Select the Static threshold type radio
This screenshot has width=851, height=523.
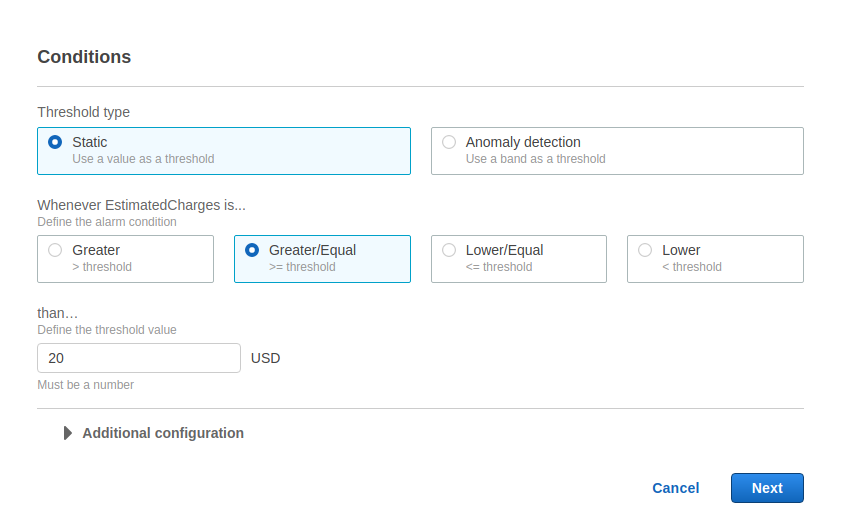point(55,142)
